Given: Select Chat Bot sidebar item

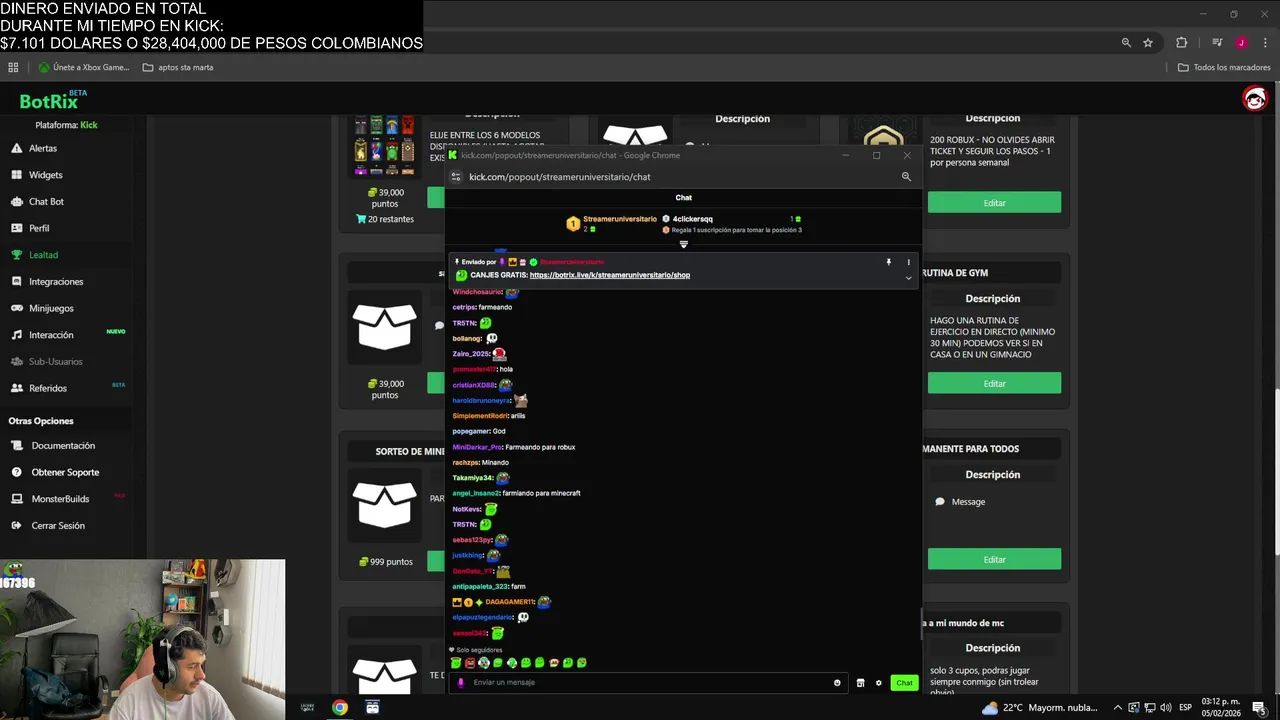Looking at the screenshot, I should click(46, 201).
